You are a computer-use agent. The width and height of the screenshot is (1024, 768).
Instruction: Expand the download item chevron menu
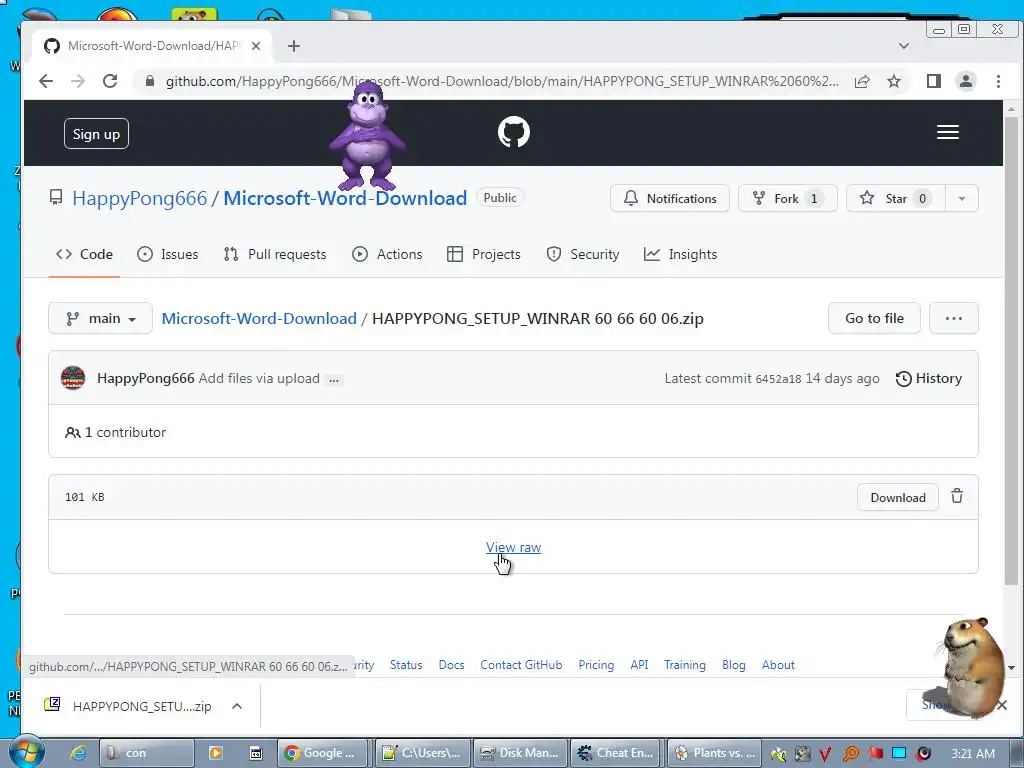pos(237,706)
